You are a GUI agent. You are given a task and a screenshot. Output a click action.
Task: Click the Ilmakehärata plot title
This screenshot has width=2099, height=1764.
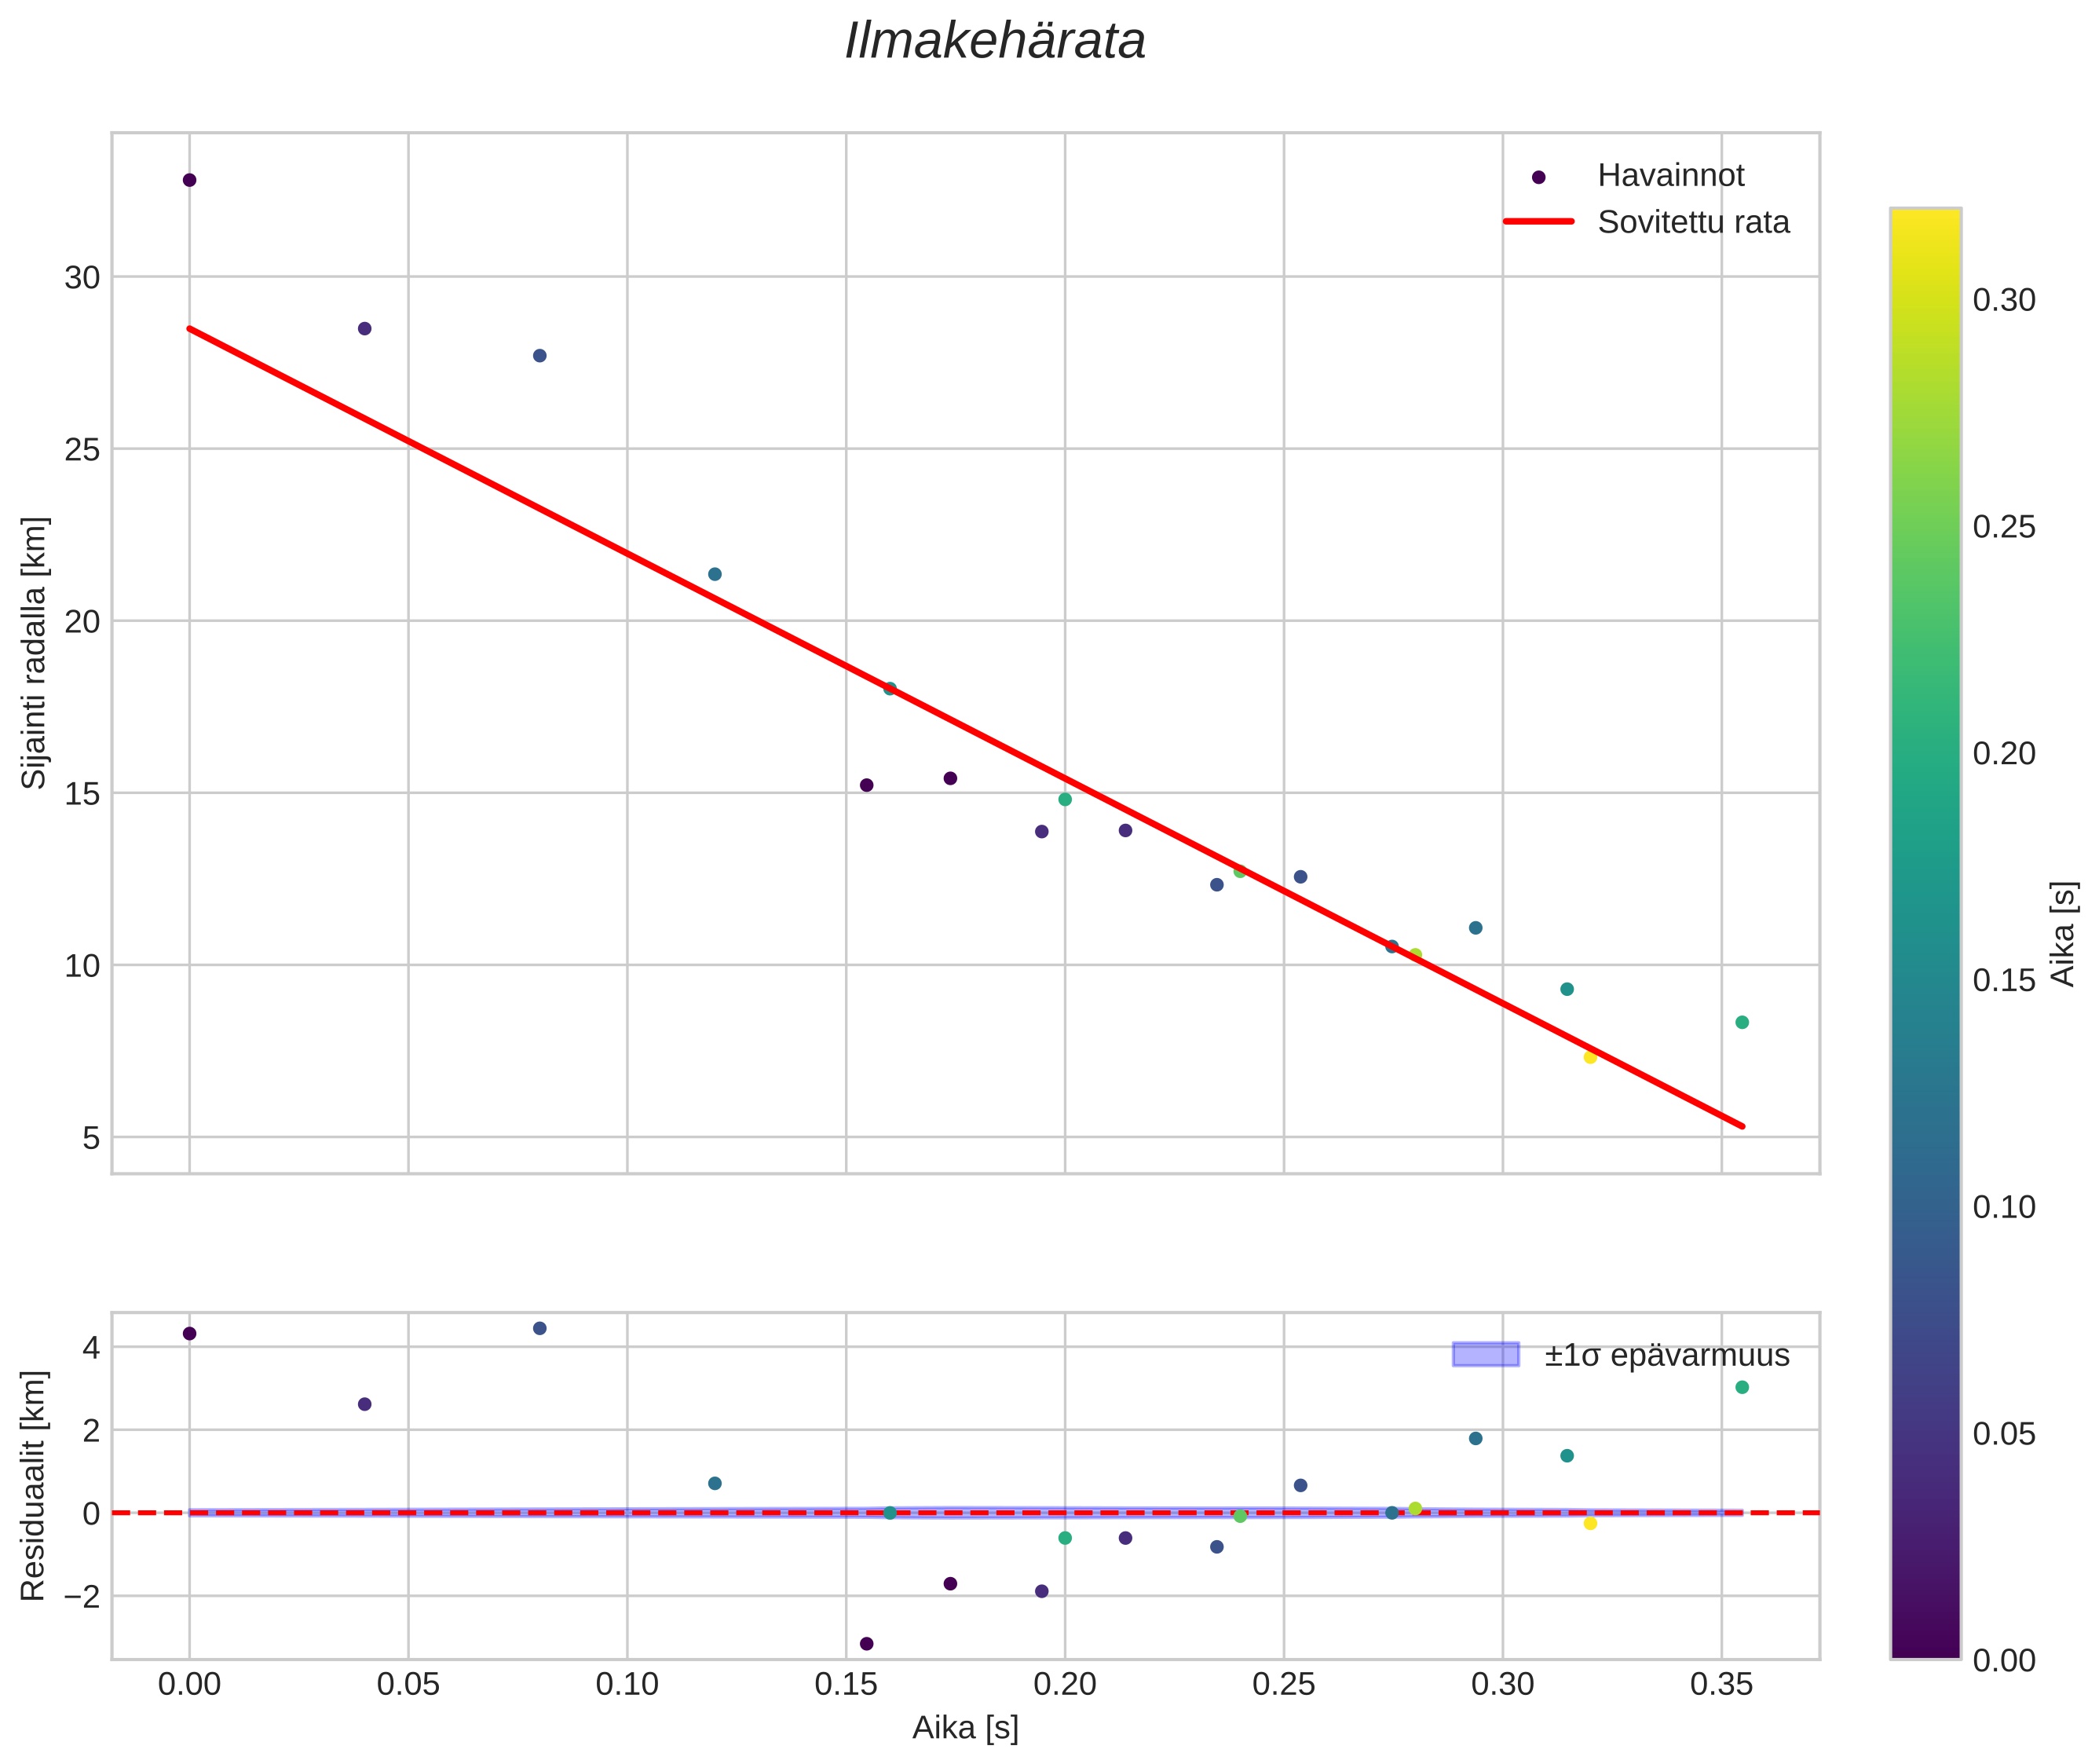point(994,42)
